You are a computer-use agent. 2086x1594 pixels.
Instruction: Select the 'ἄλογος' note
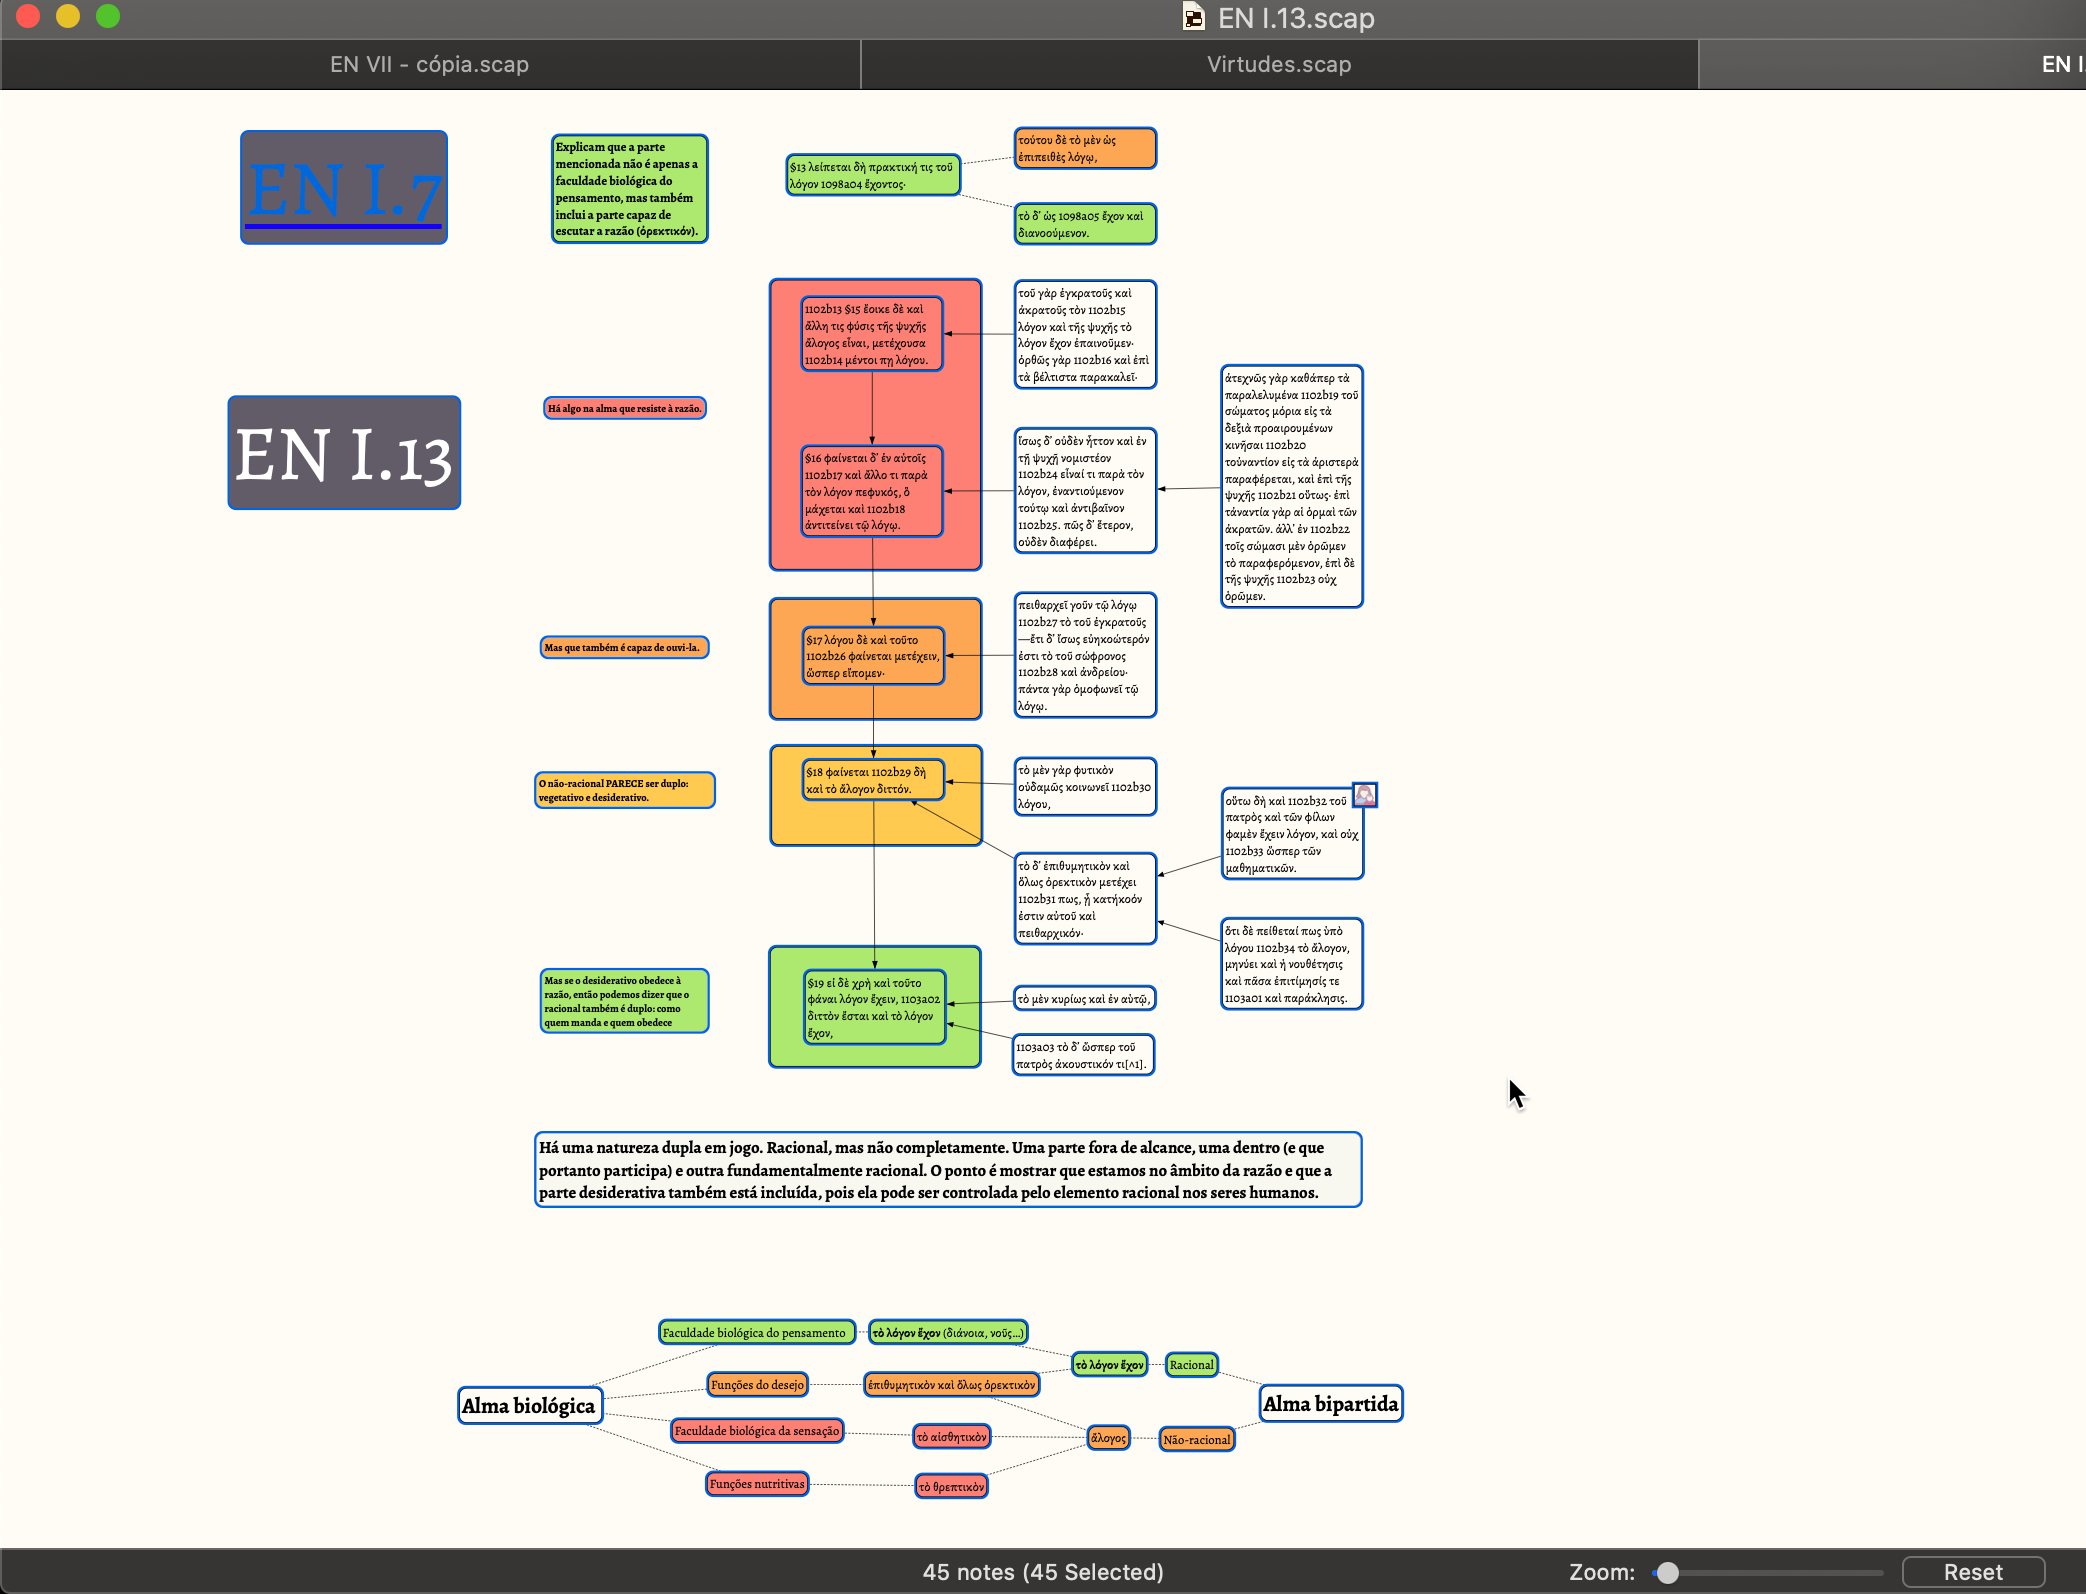(x=1109, y=1438)
